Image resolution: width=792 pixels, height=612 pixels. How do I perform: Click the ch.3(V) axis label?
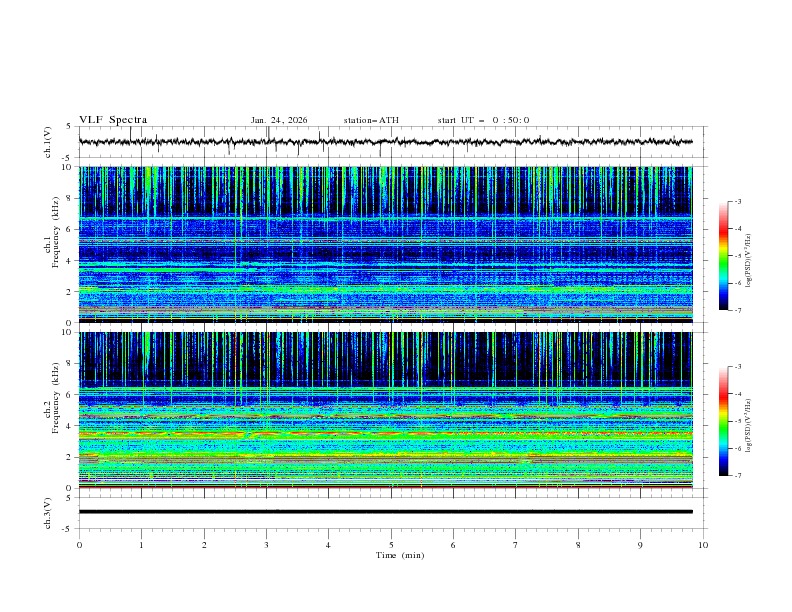[x=48, y=512]
